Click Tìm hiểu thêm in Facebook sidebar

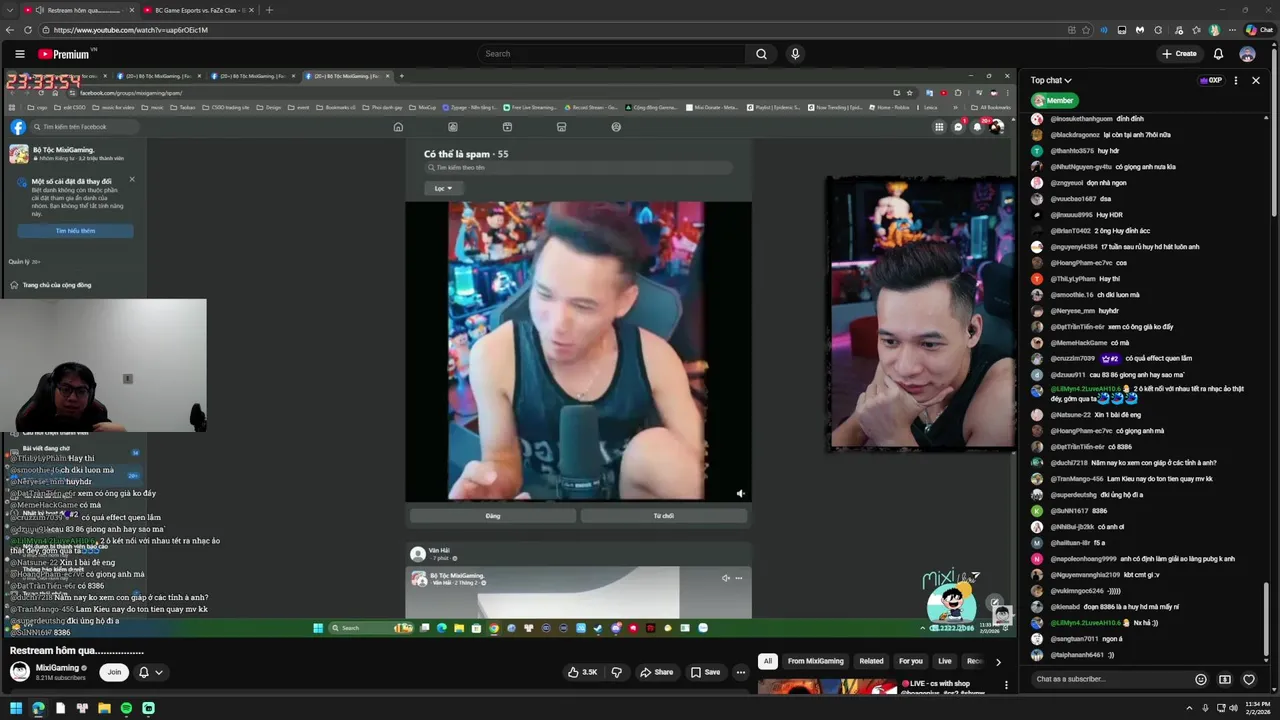[x=75, y=231]
